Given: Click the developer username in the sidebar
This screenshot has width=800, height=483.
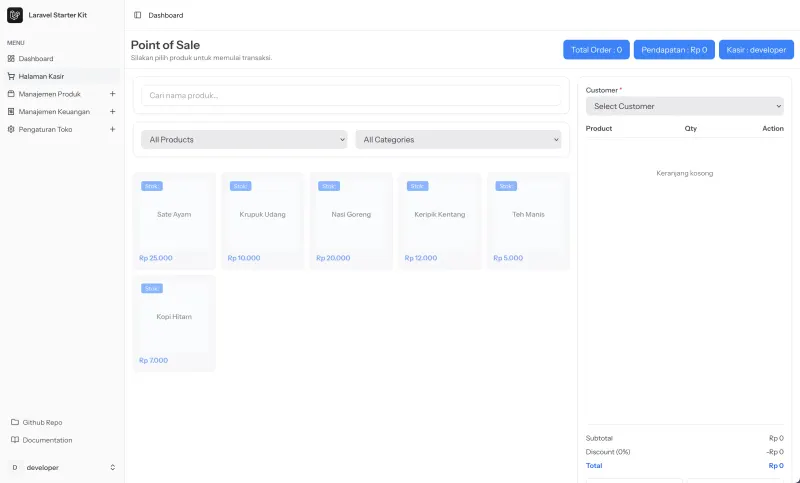Looking at the screenshot, I should (43, 468).
